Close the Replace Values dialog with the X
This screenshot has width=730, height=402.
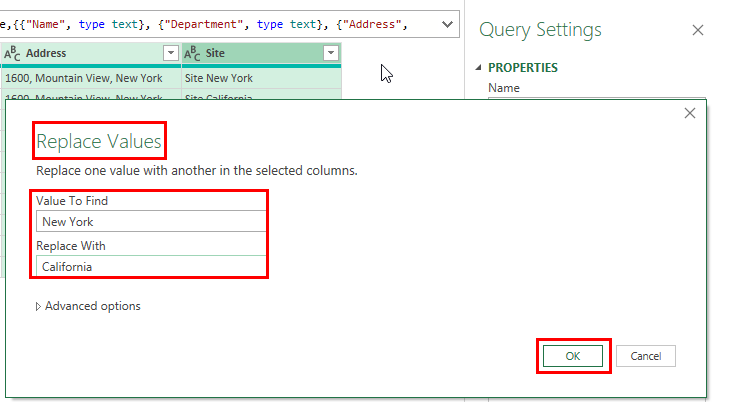click(690, 113)
